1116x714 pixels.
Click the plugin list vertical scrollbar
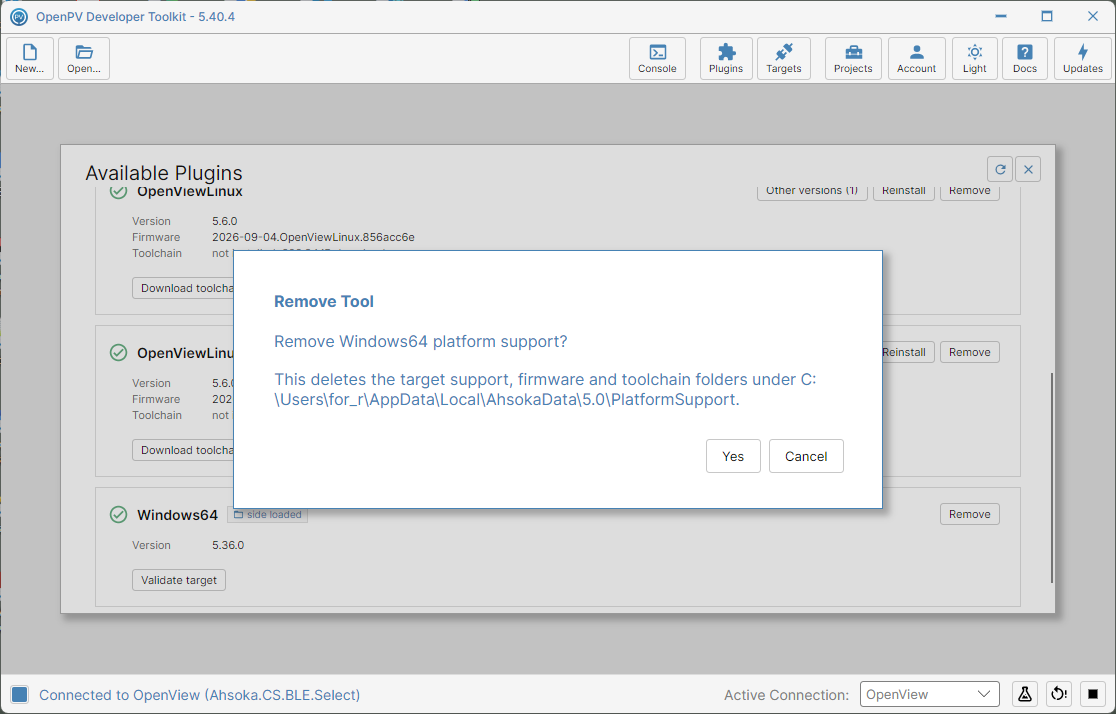pyautogui.click(x=1051, y=478)
